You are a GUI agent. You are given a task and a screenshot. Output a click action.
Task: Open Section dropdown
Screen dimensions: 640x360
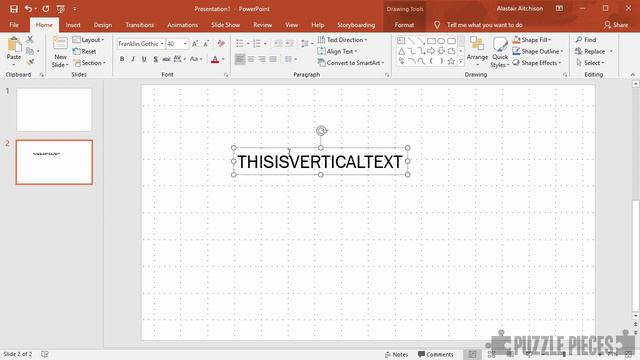click(89, 63)
